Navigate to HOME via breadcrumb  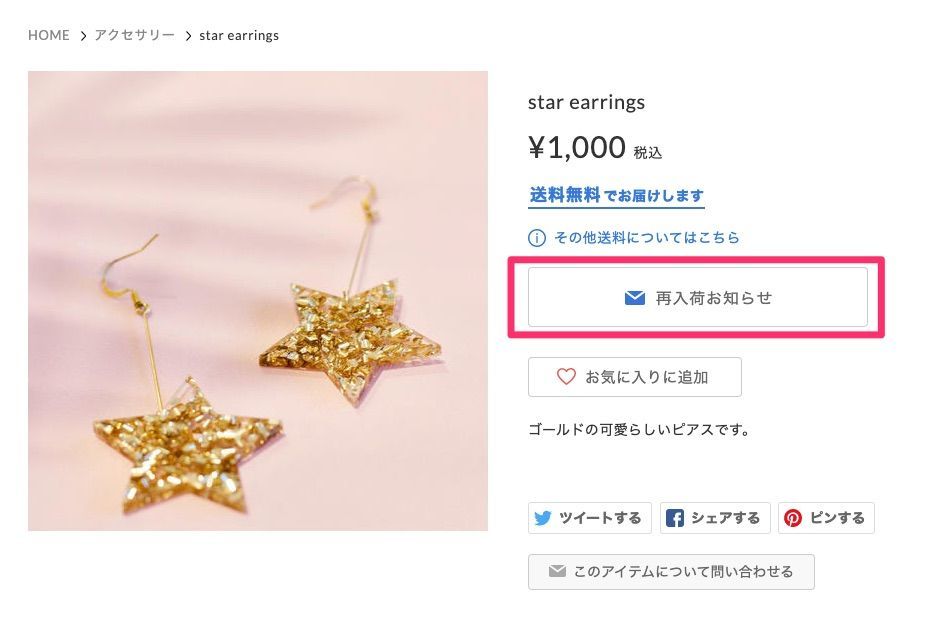tap(48, 35)
